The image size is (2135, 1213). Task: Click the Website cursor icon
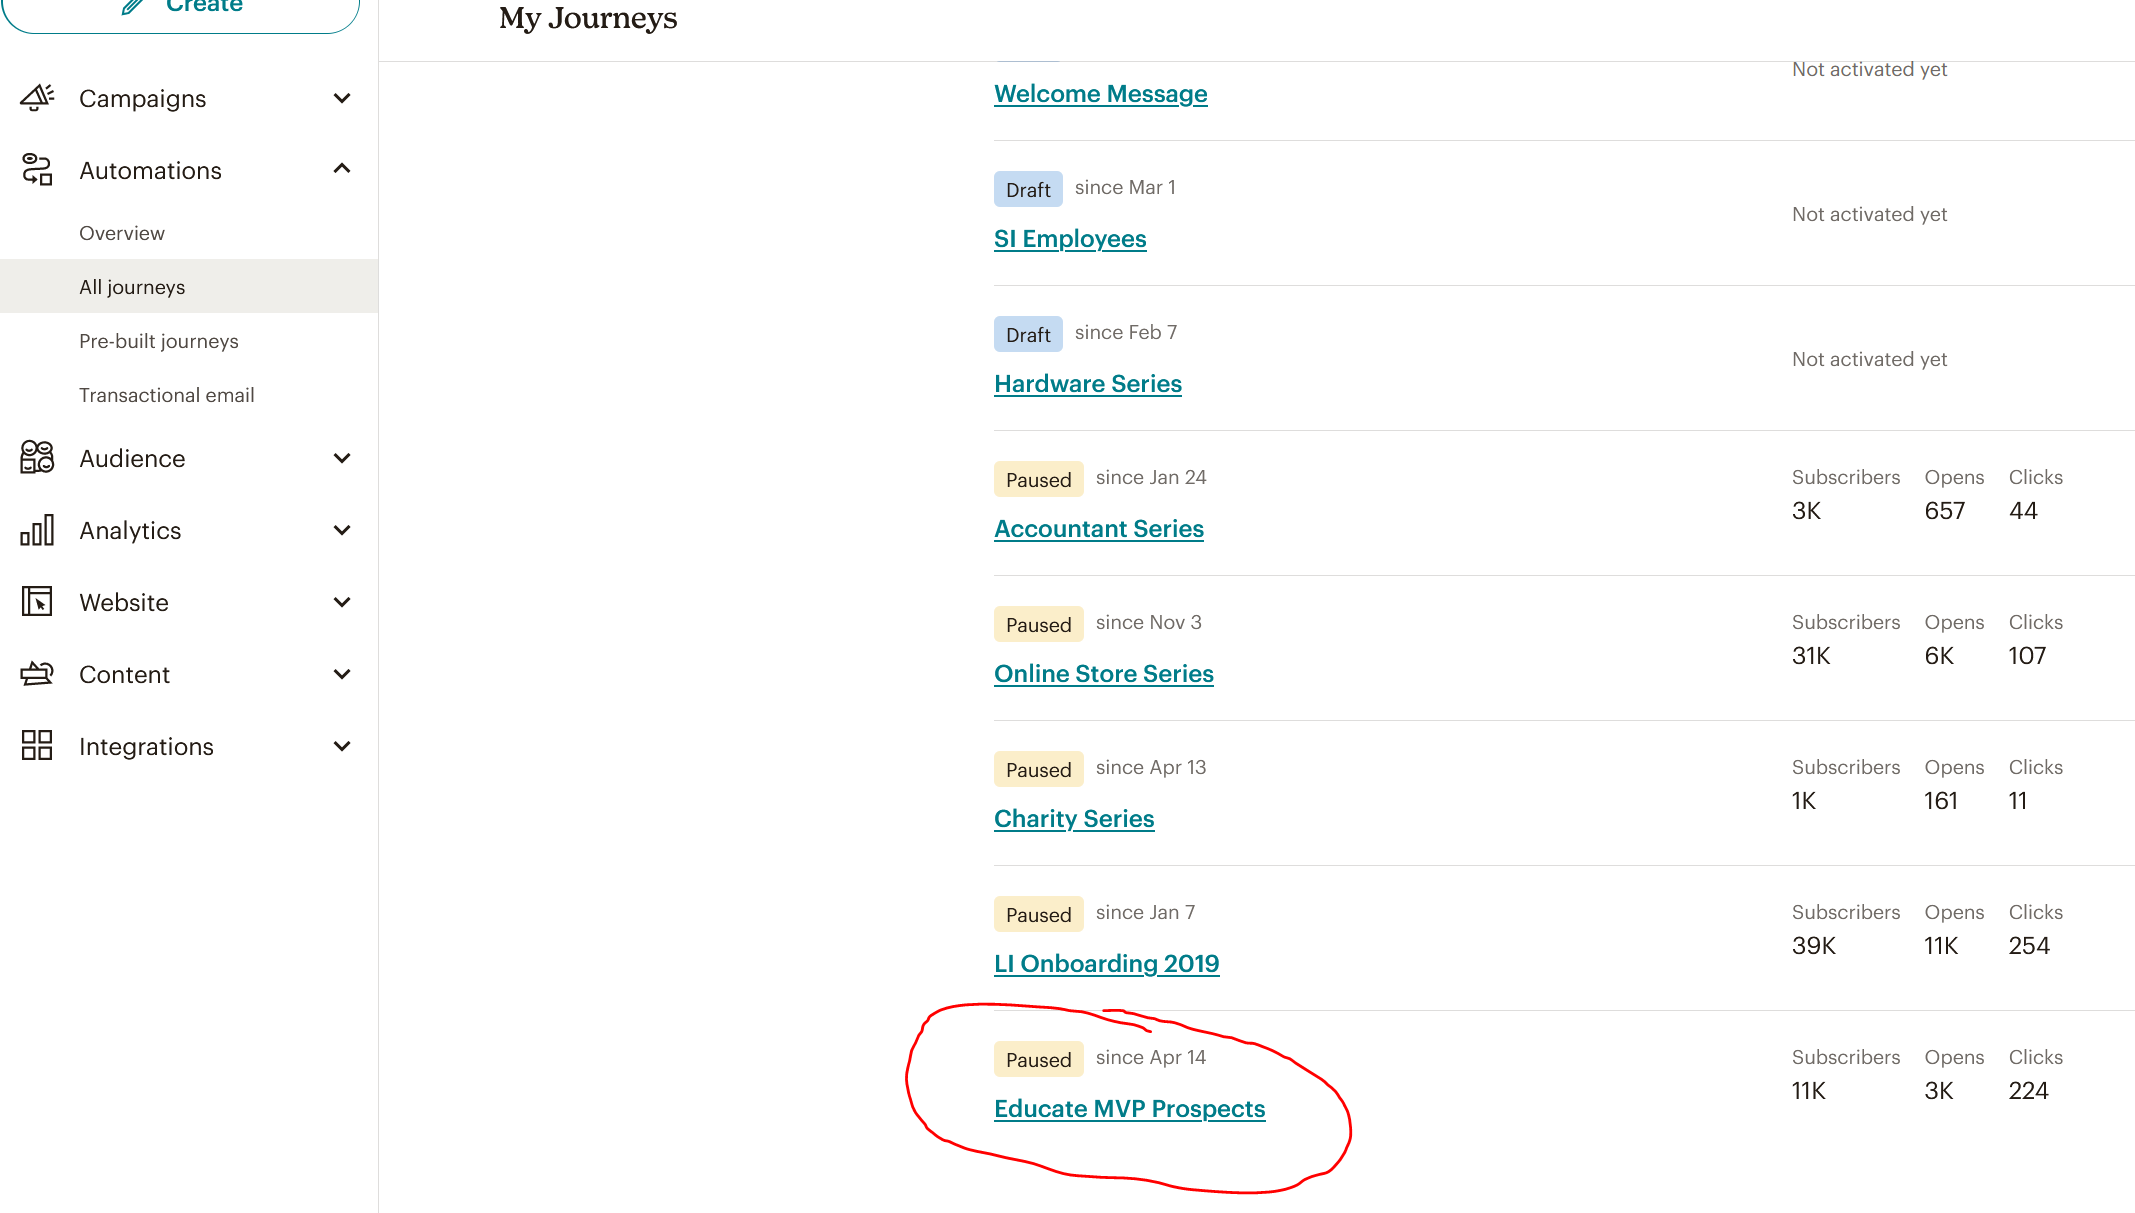37,602
